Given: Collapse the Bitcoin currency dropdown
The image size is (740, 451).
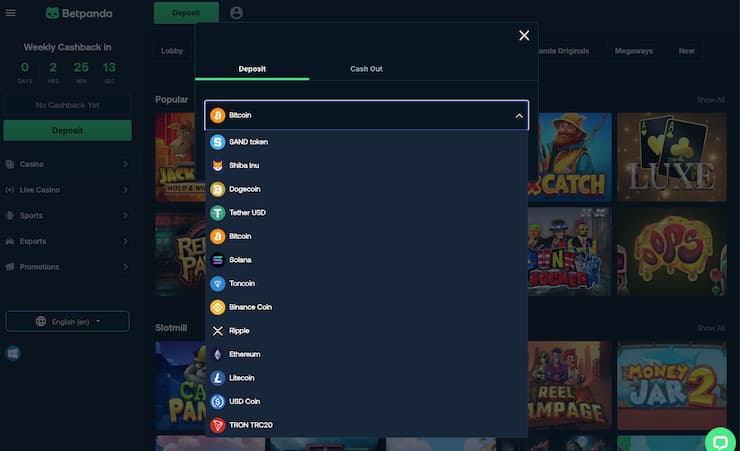Looking at the screenshot, I should click(518, 116).
